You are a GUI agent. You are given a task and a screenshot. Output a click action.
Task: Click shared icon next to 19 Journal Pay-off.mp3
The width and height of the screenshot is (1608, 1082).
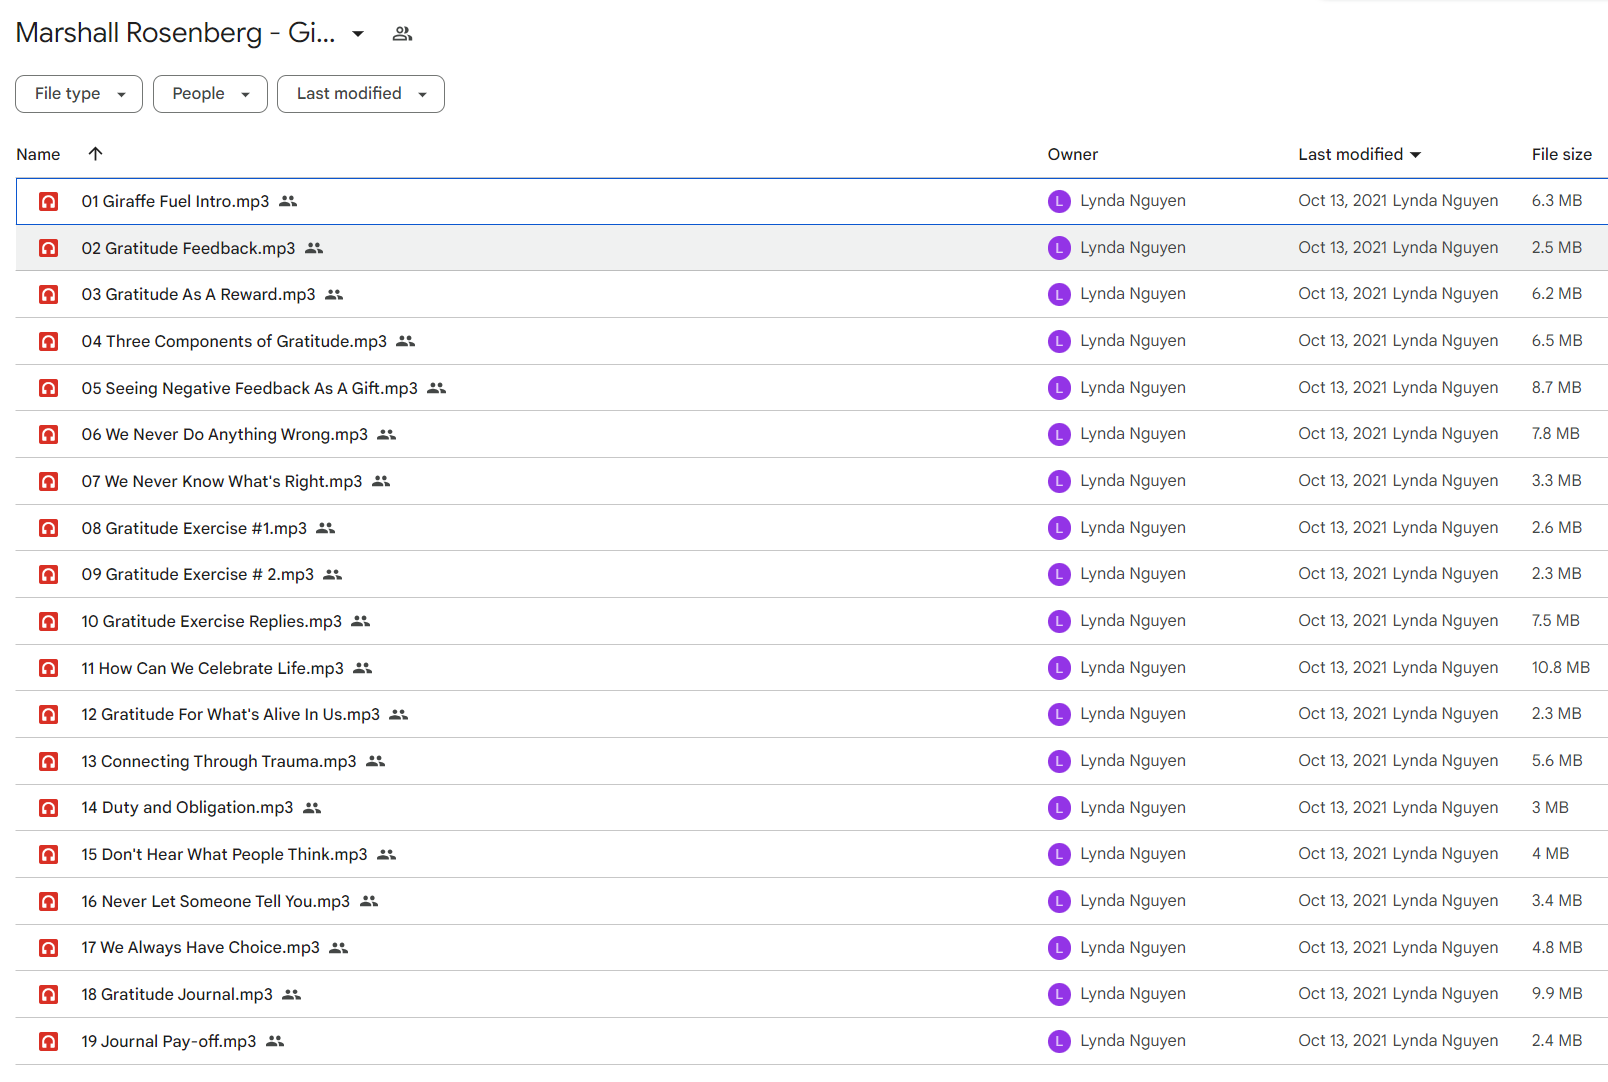275,1041
